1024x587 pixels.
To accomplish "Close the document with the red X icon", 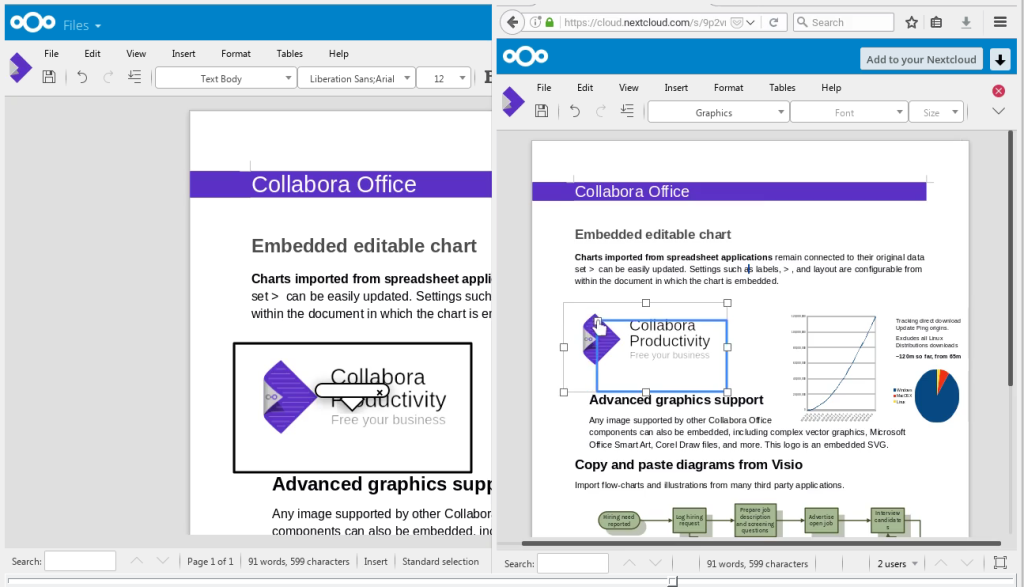I will tap(998, 91).
